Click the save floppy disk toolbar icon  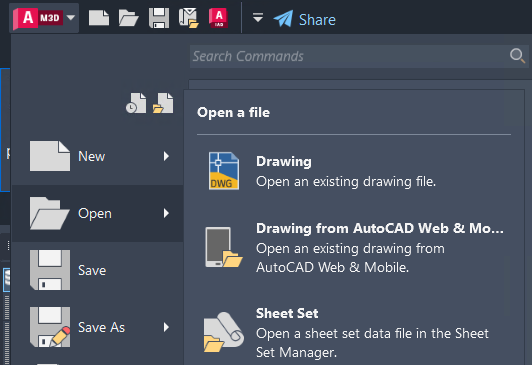(x=159, y=18)
